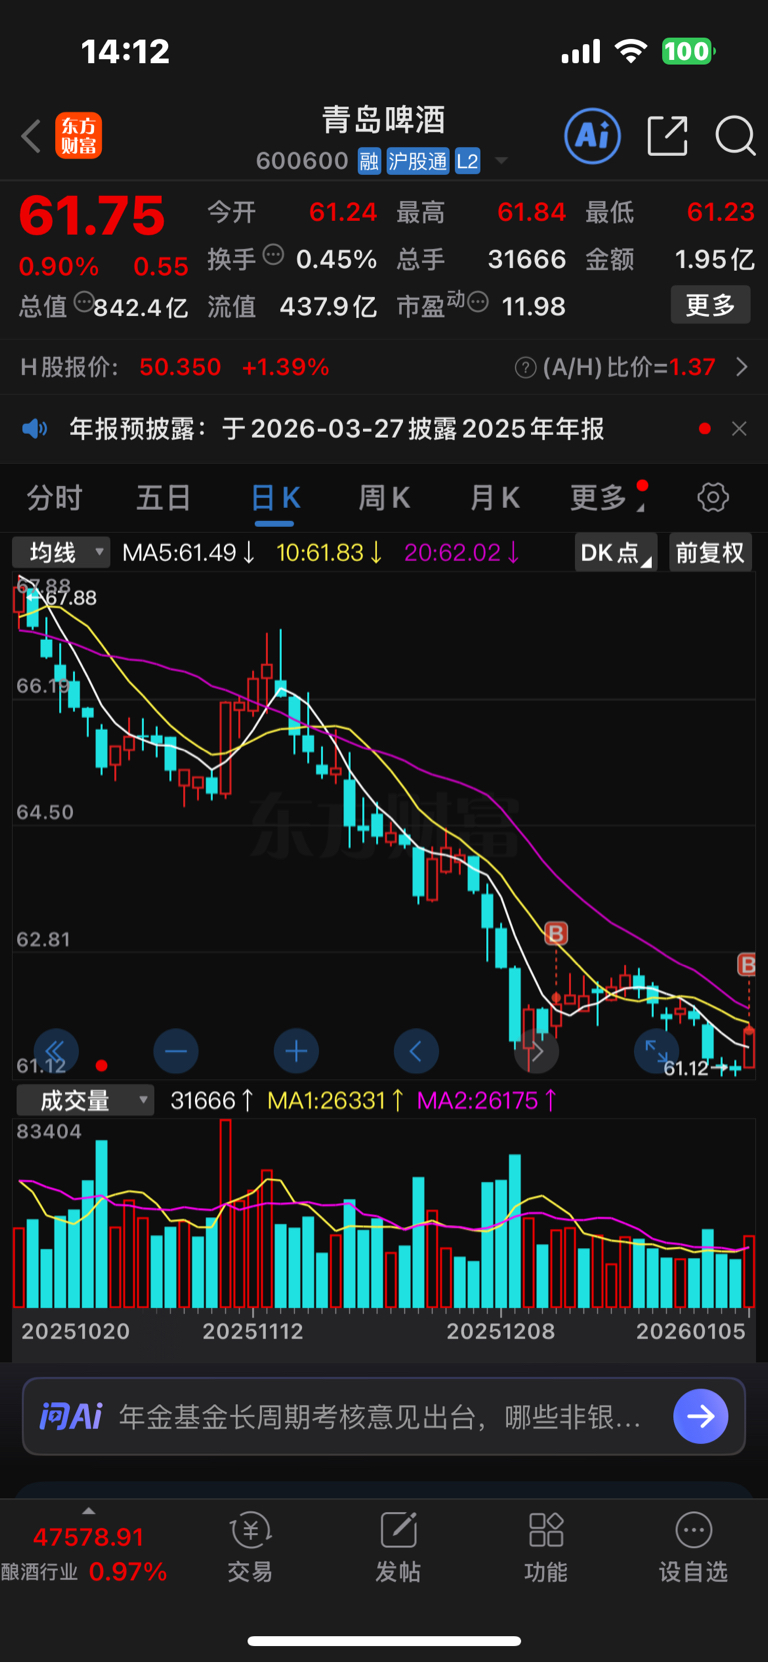The width and height of the screenshot is (768, 1663).
Task: Tap the stock code 600600
Action: 302,161
